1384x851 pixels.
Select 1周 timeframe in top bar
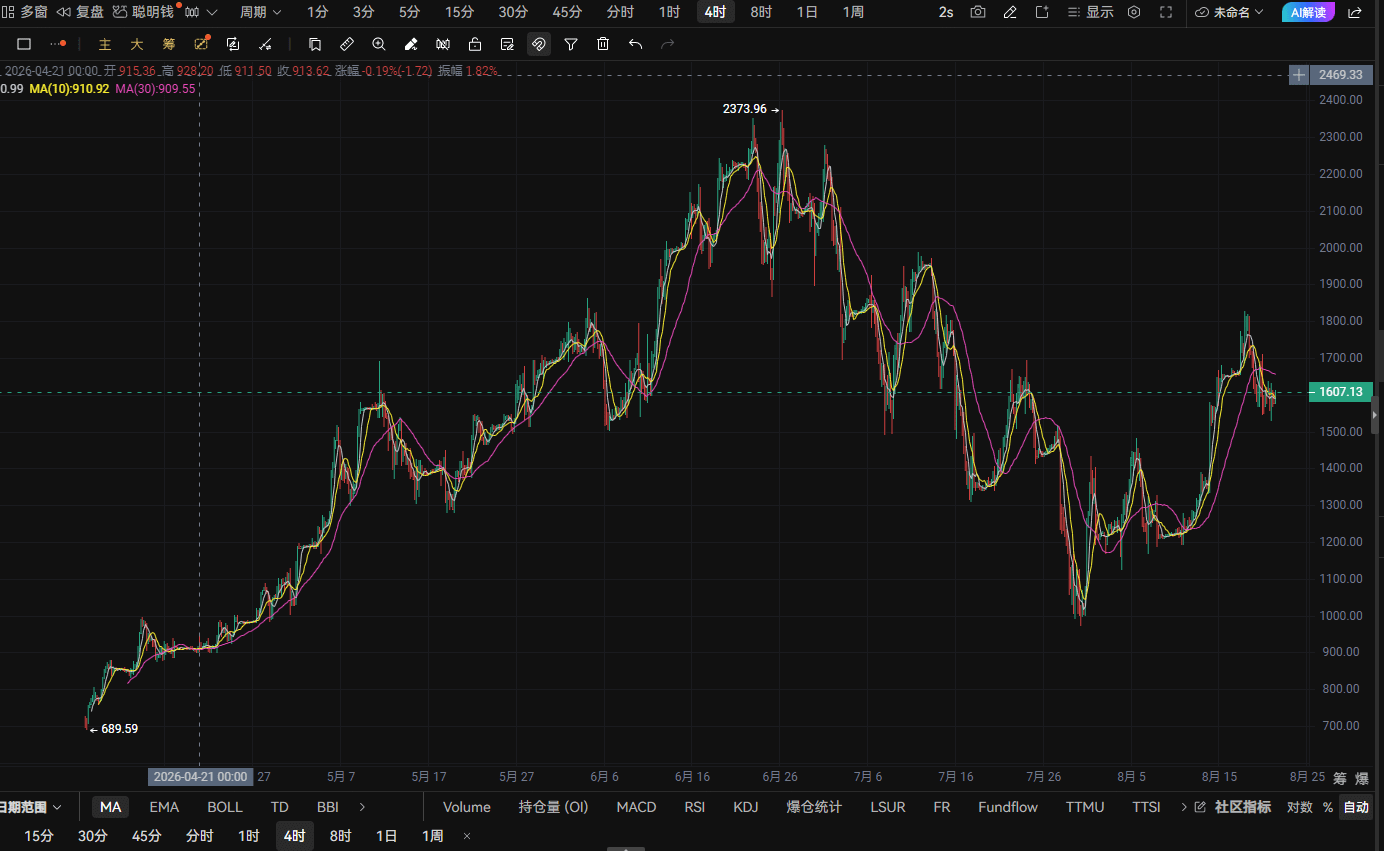pyautogui.click(x=853, y=12)
